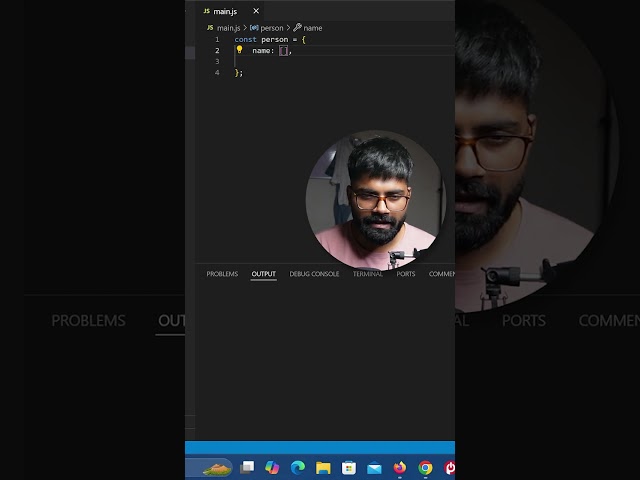Image resolution: width=640 pixels, height=480 pixels.
Task: Open the TERMINAL panel tab
Action: (x=368, y=274)
